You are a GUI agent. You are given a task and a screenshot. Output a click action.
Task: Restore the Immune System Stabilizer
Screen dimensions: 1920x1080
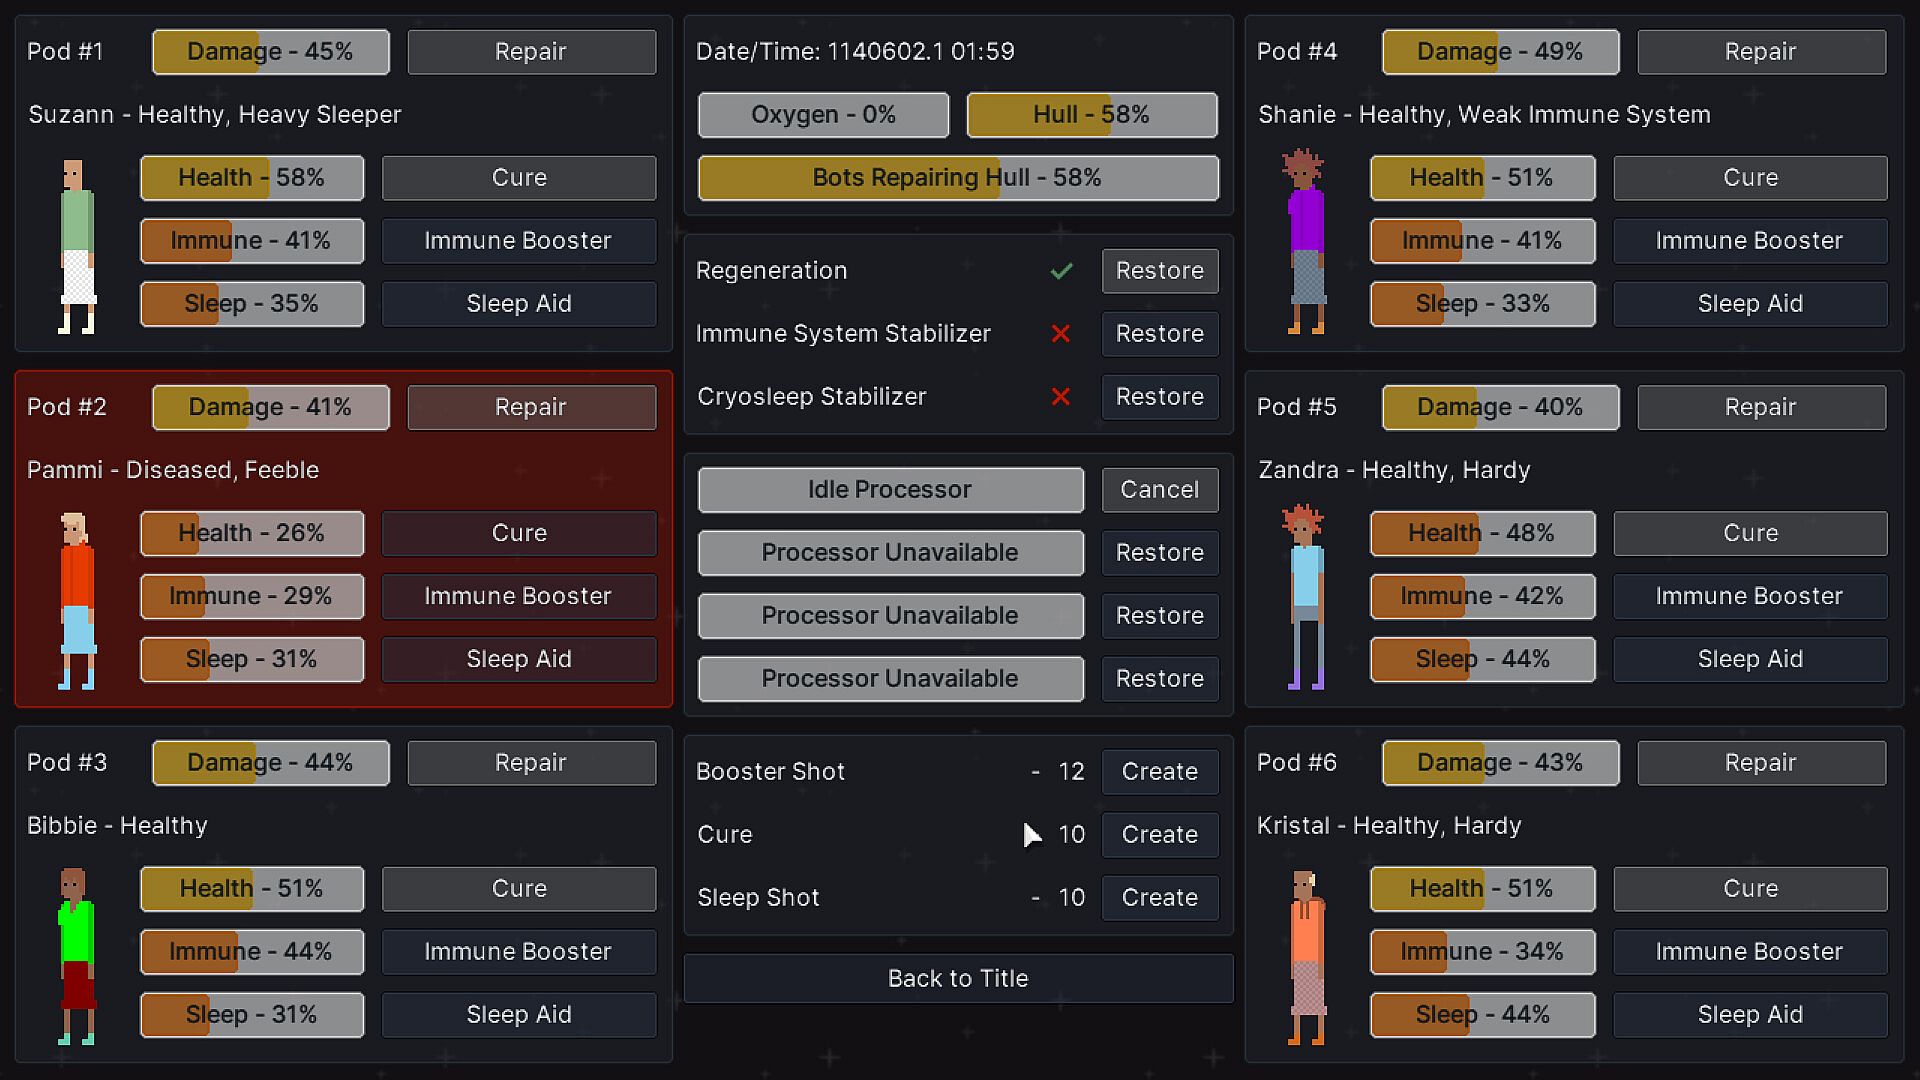[1159, 334]
